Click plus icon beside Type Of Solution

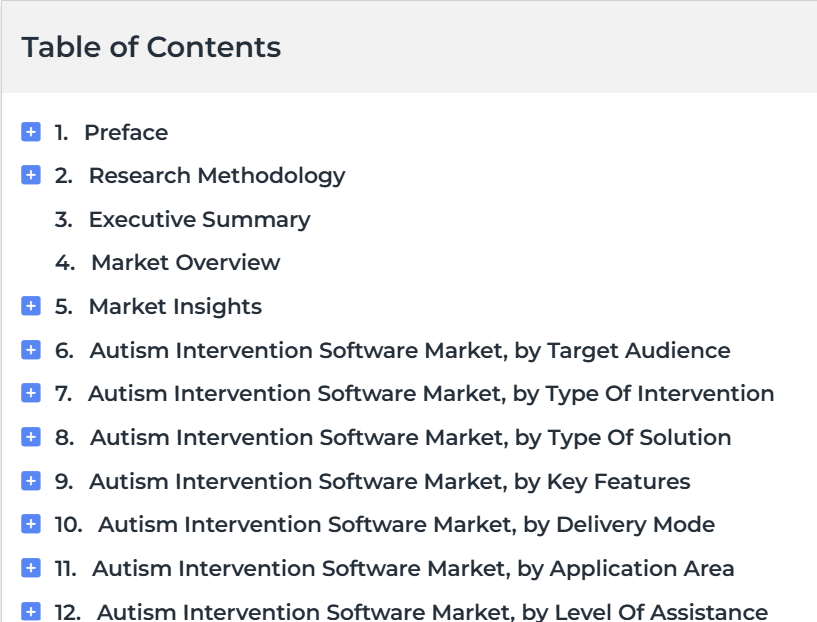31,437
